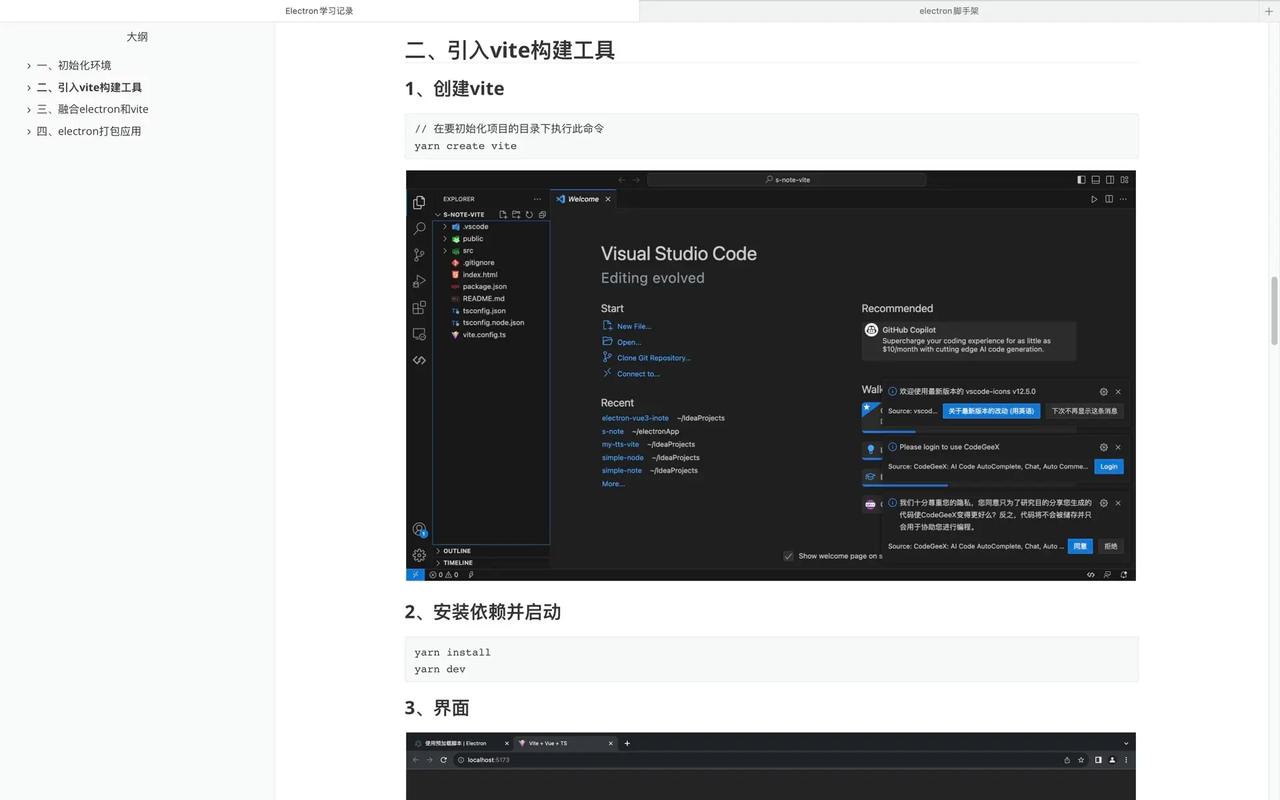Select '使用预加载脚本 | Electron' browser tab
This screenshot has width=1280, height=800.
coord(461,743)
